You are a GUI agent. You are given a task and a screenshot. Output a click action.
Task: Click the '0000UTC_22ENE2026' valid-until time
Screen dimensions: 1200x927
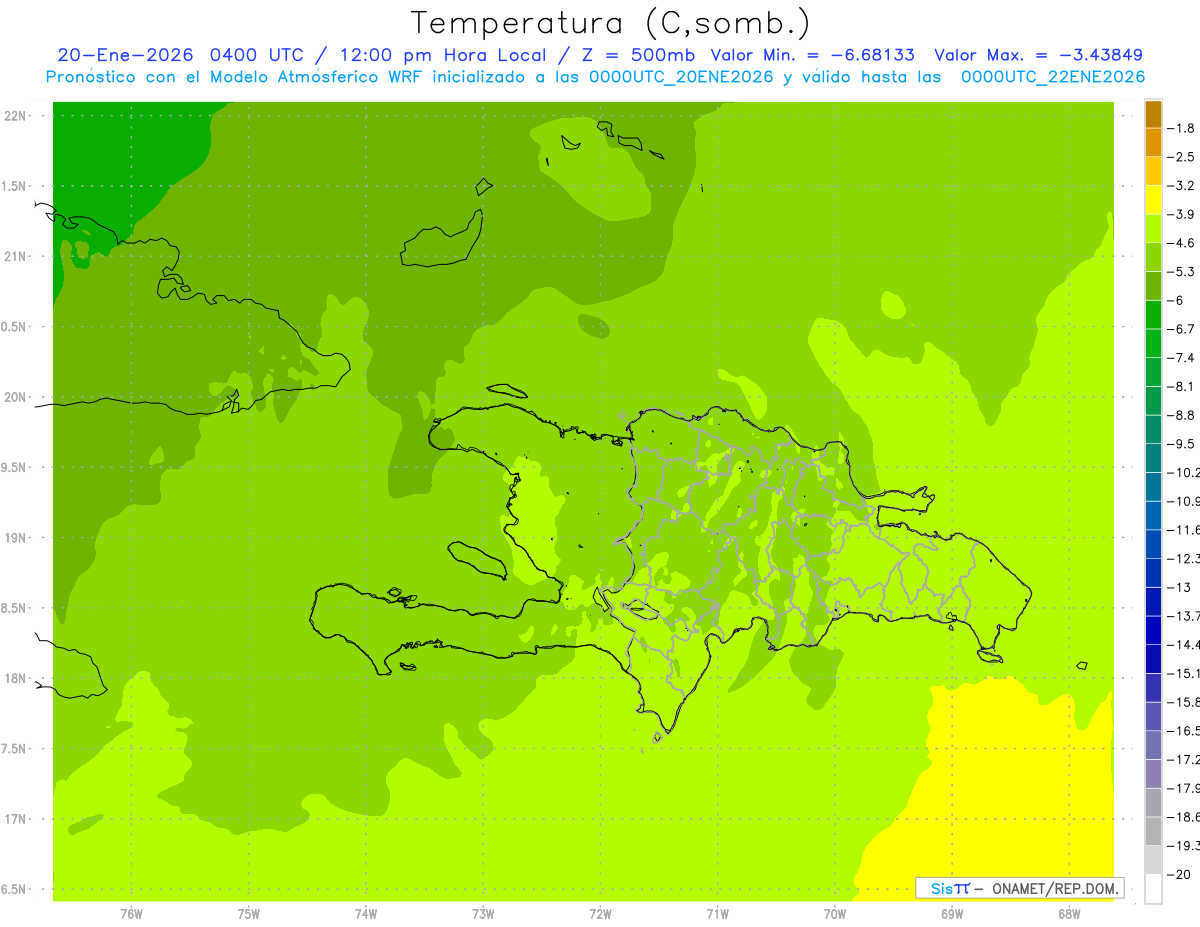[x=1052, y=77]
